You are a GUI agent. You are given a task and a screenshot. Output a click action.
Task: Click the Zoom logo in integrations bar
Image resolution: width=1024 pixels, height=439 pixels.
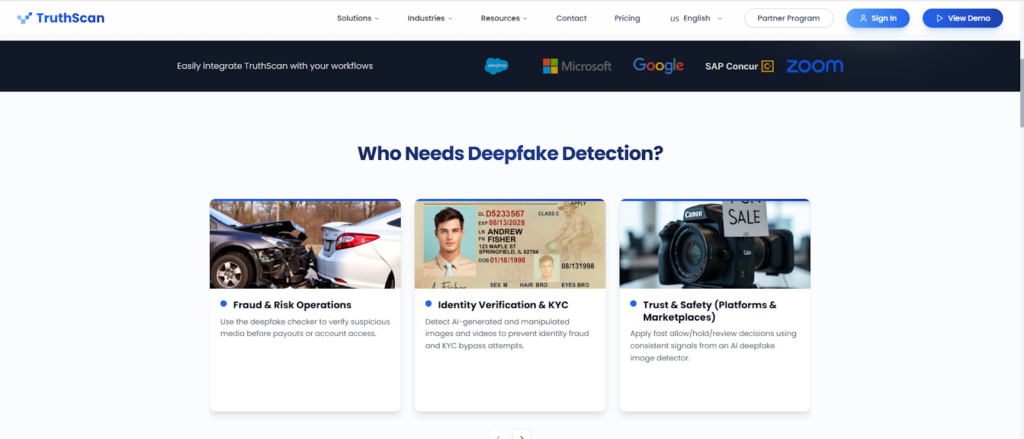pos(814,66)
